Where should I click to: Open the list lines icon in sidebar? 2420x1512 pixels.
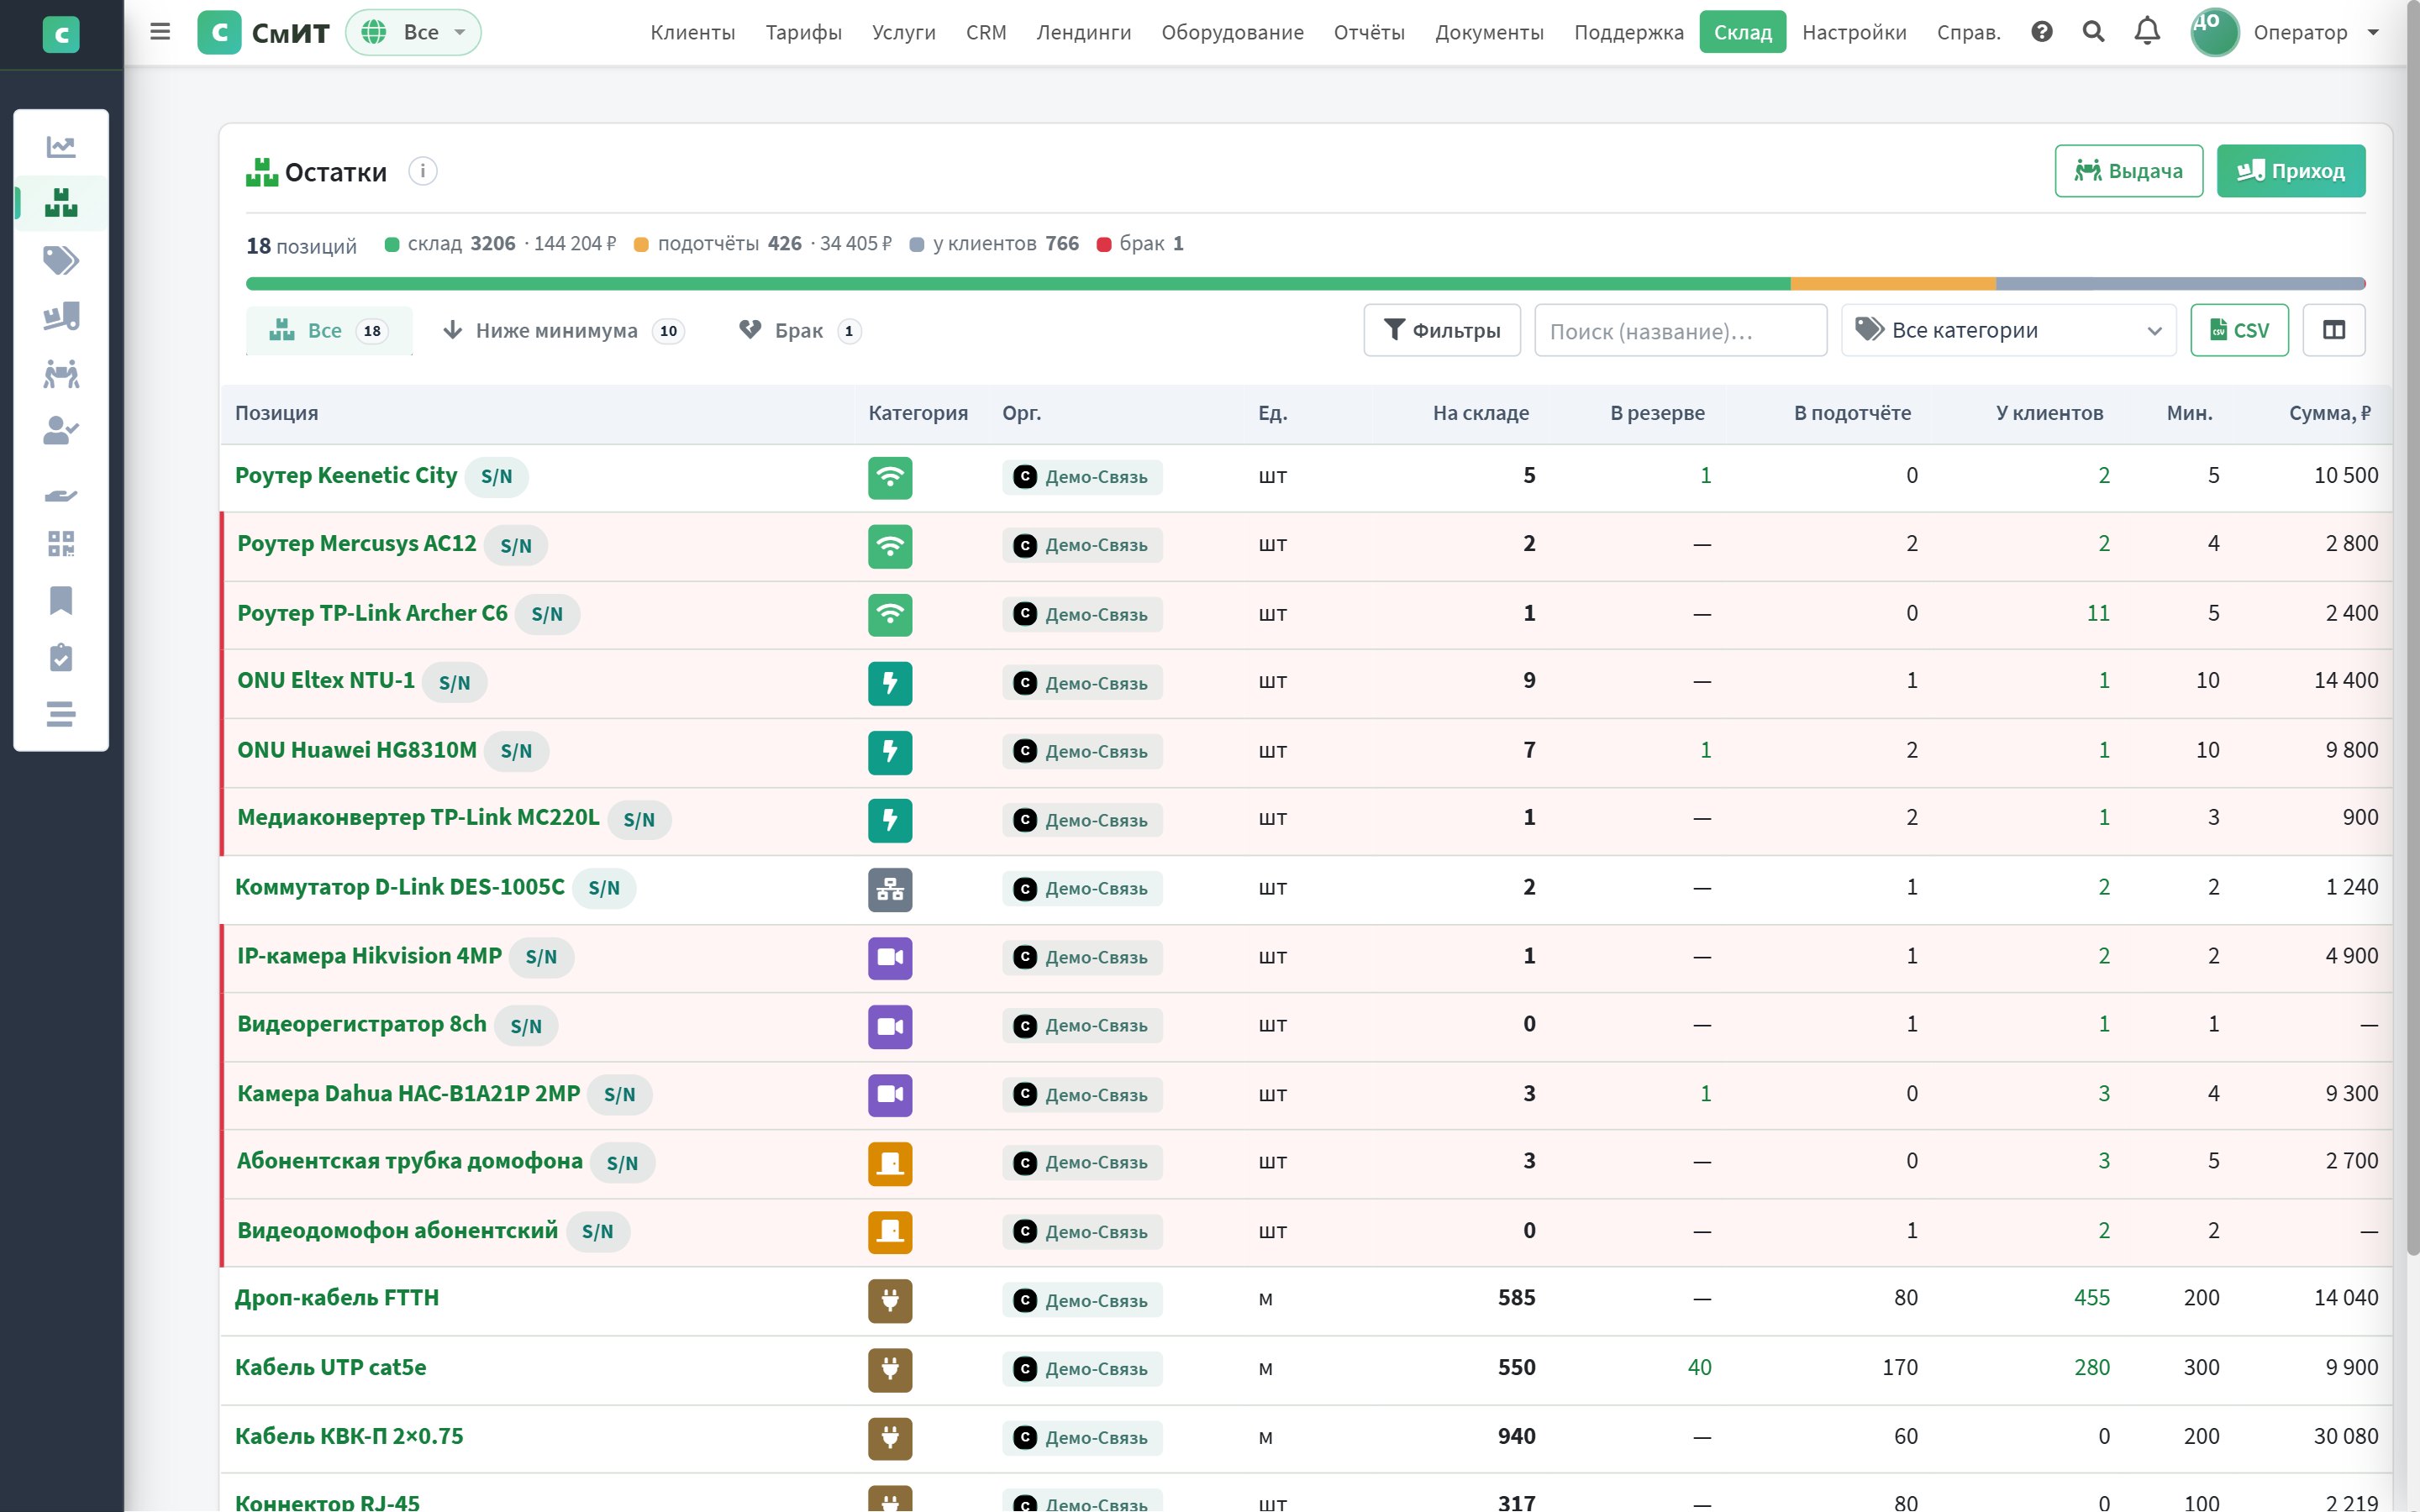[61, 714]
